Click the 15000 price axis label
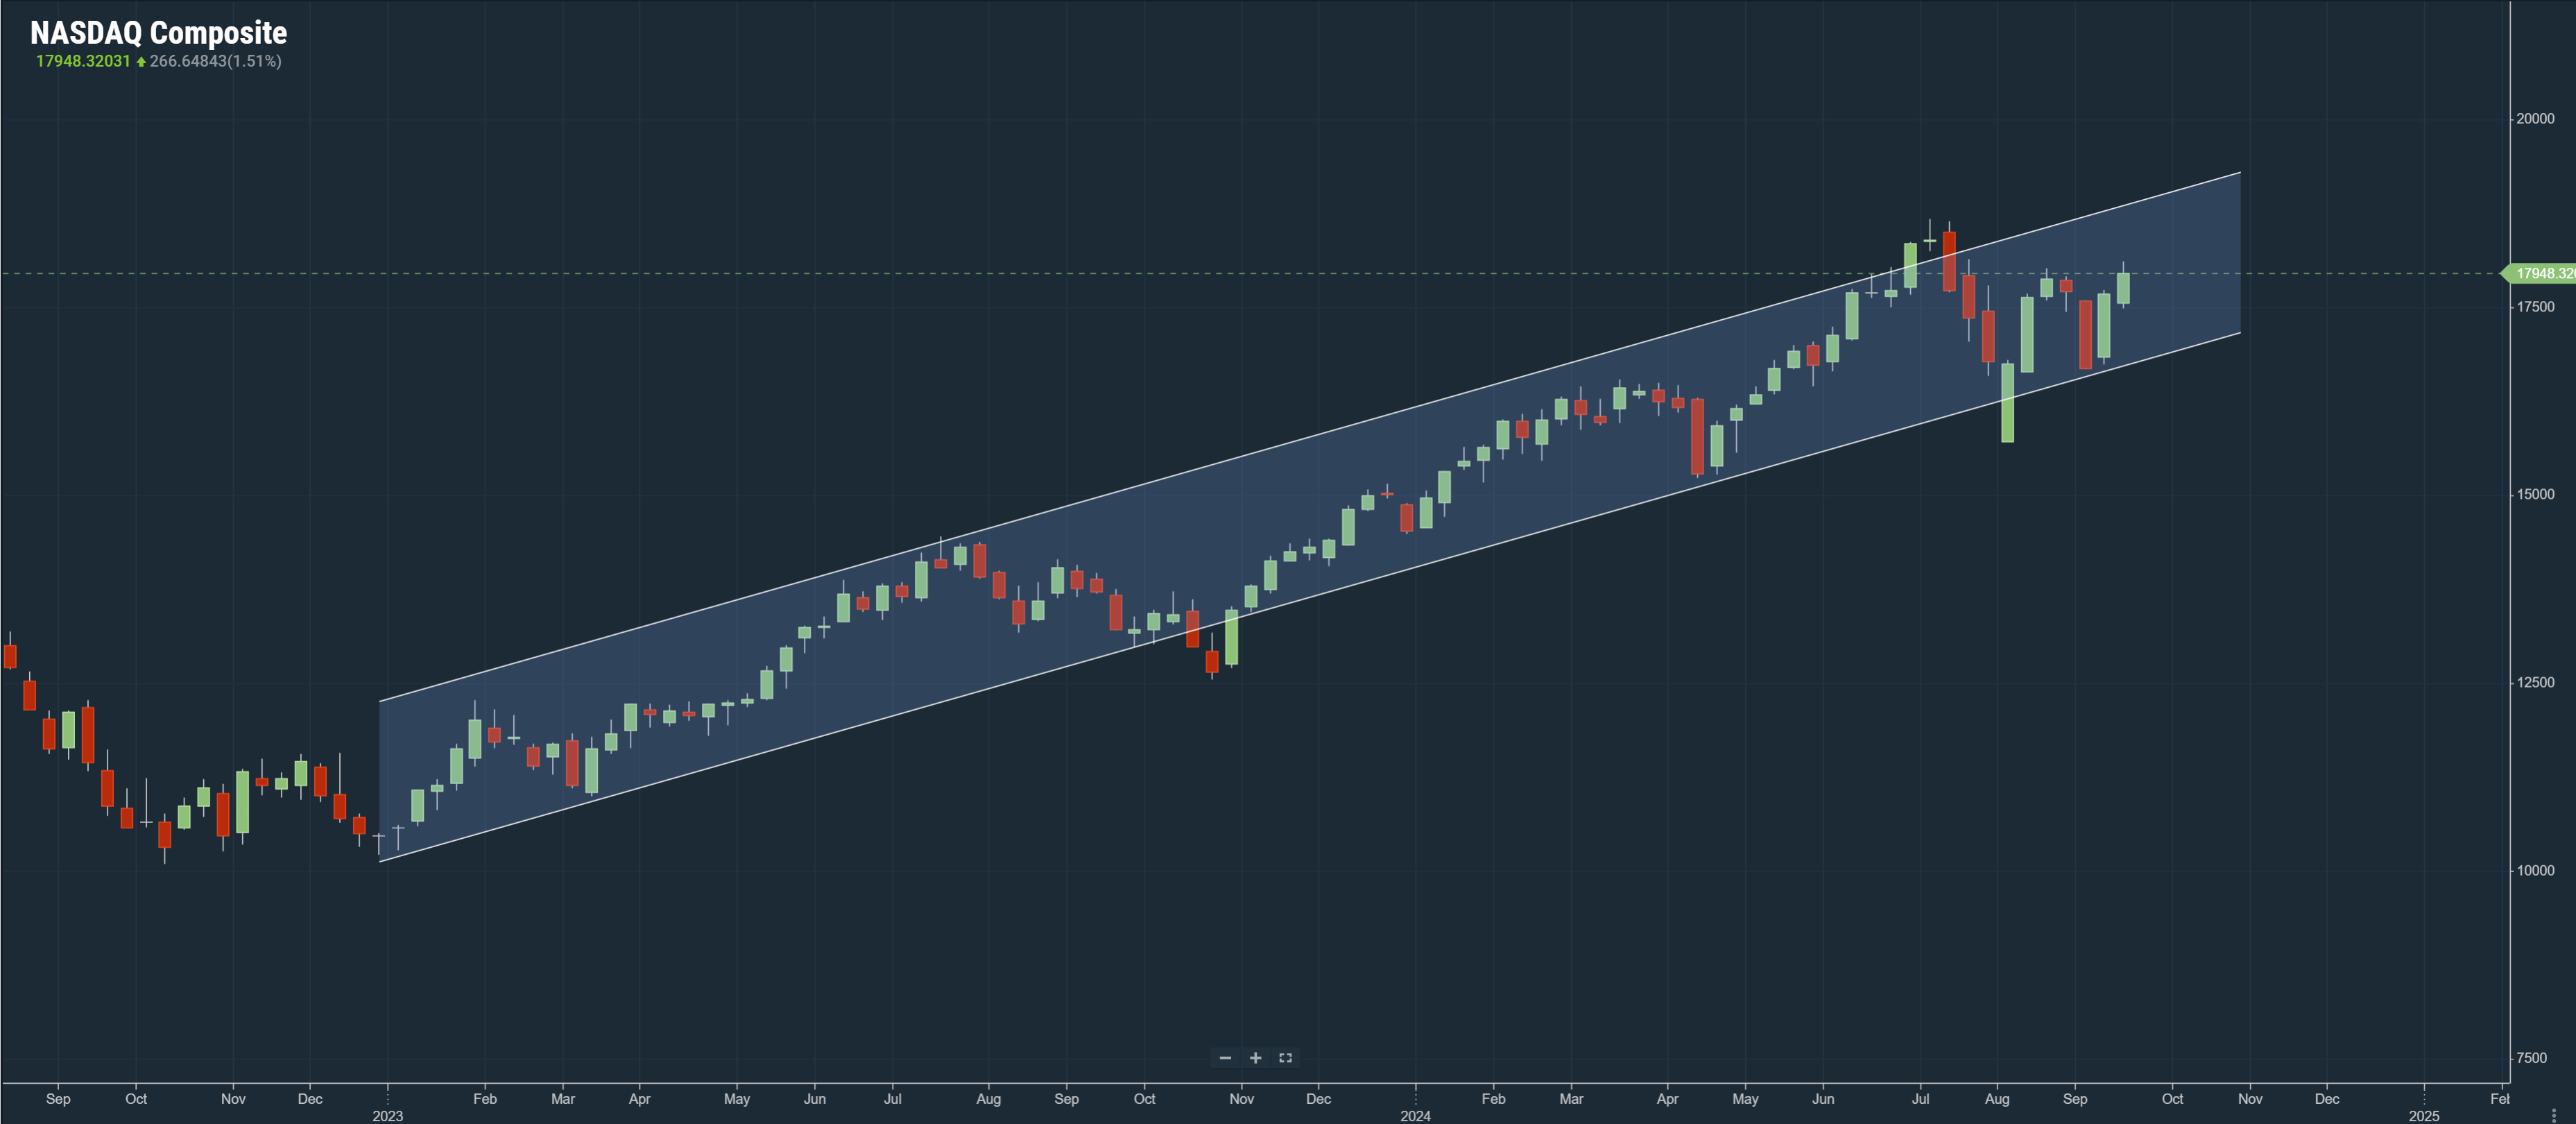The width and height of the screenshot is (2576, 1124). click(x=2535, y=494)
